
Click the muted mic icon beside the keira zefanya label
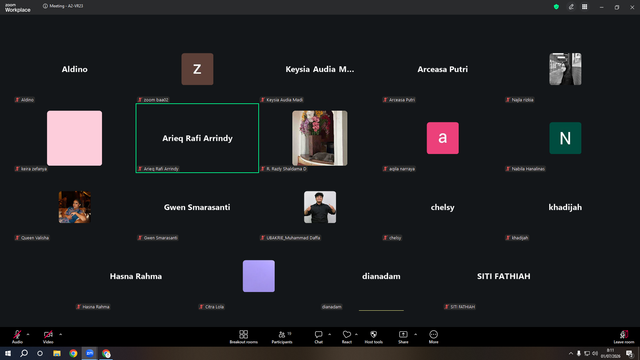tap(18, 169)
